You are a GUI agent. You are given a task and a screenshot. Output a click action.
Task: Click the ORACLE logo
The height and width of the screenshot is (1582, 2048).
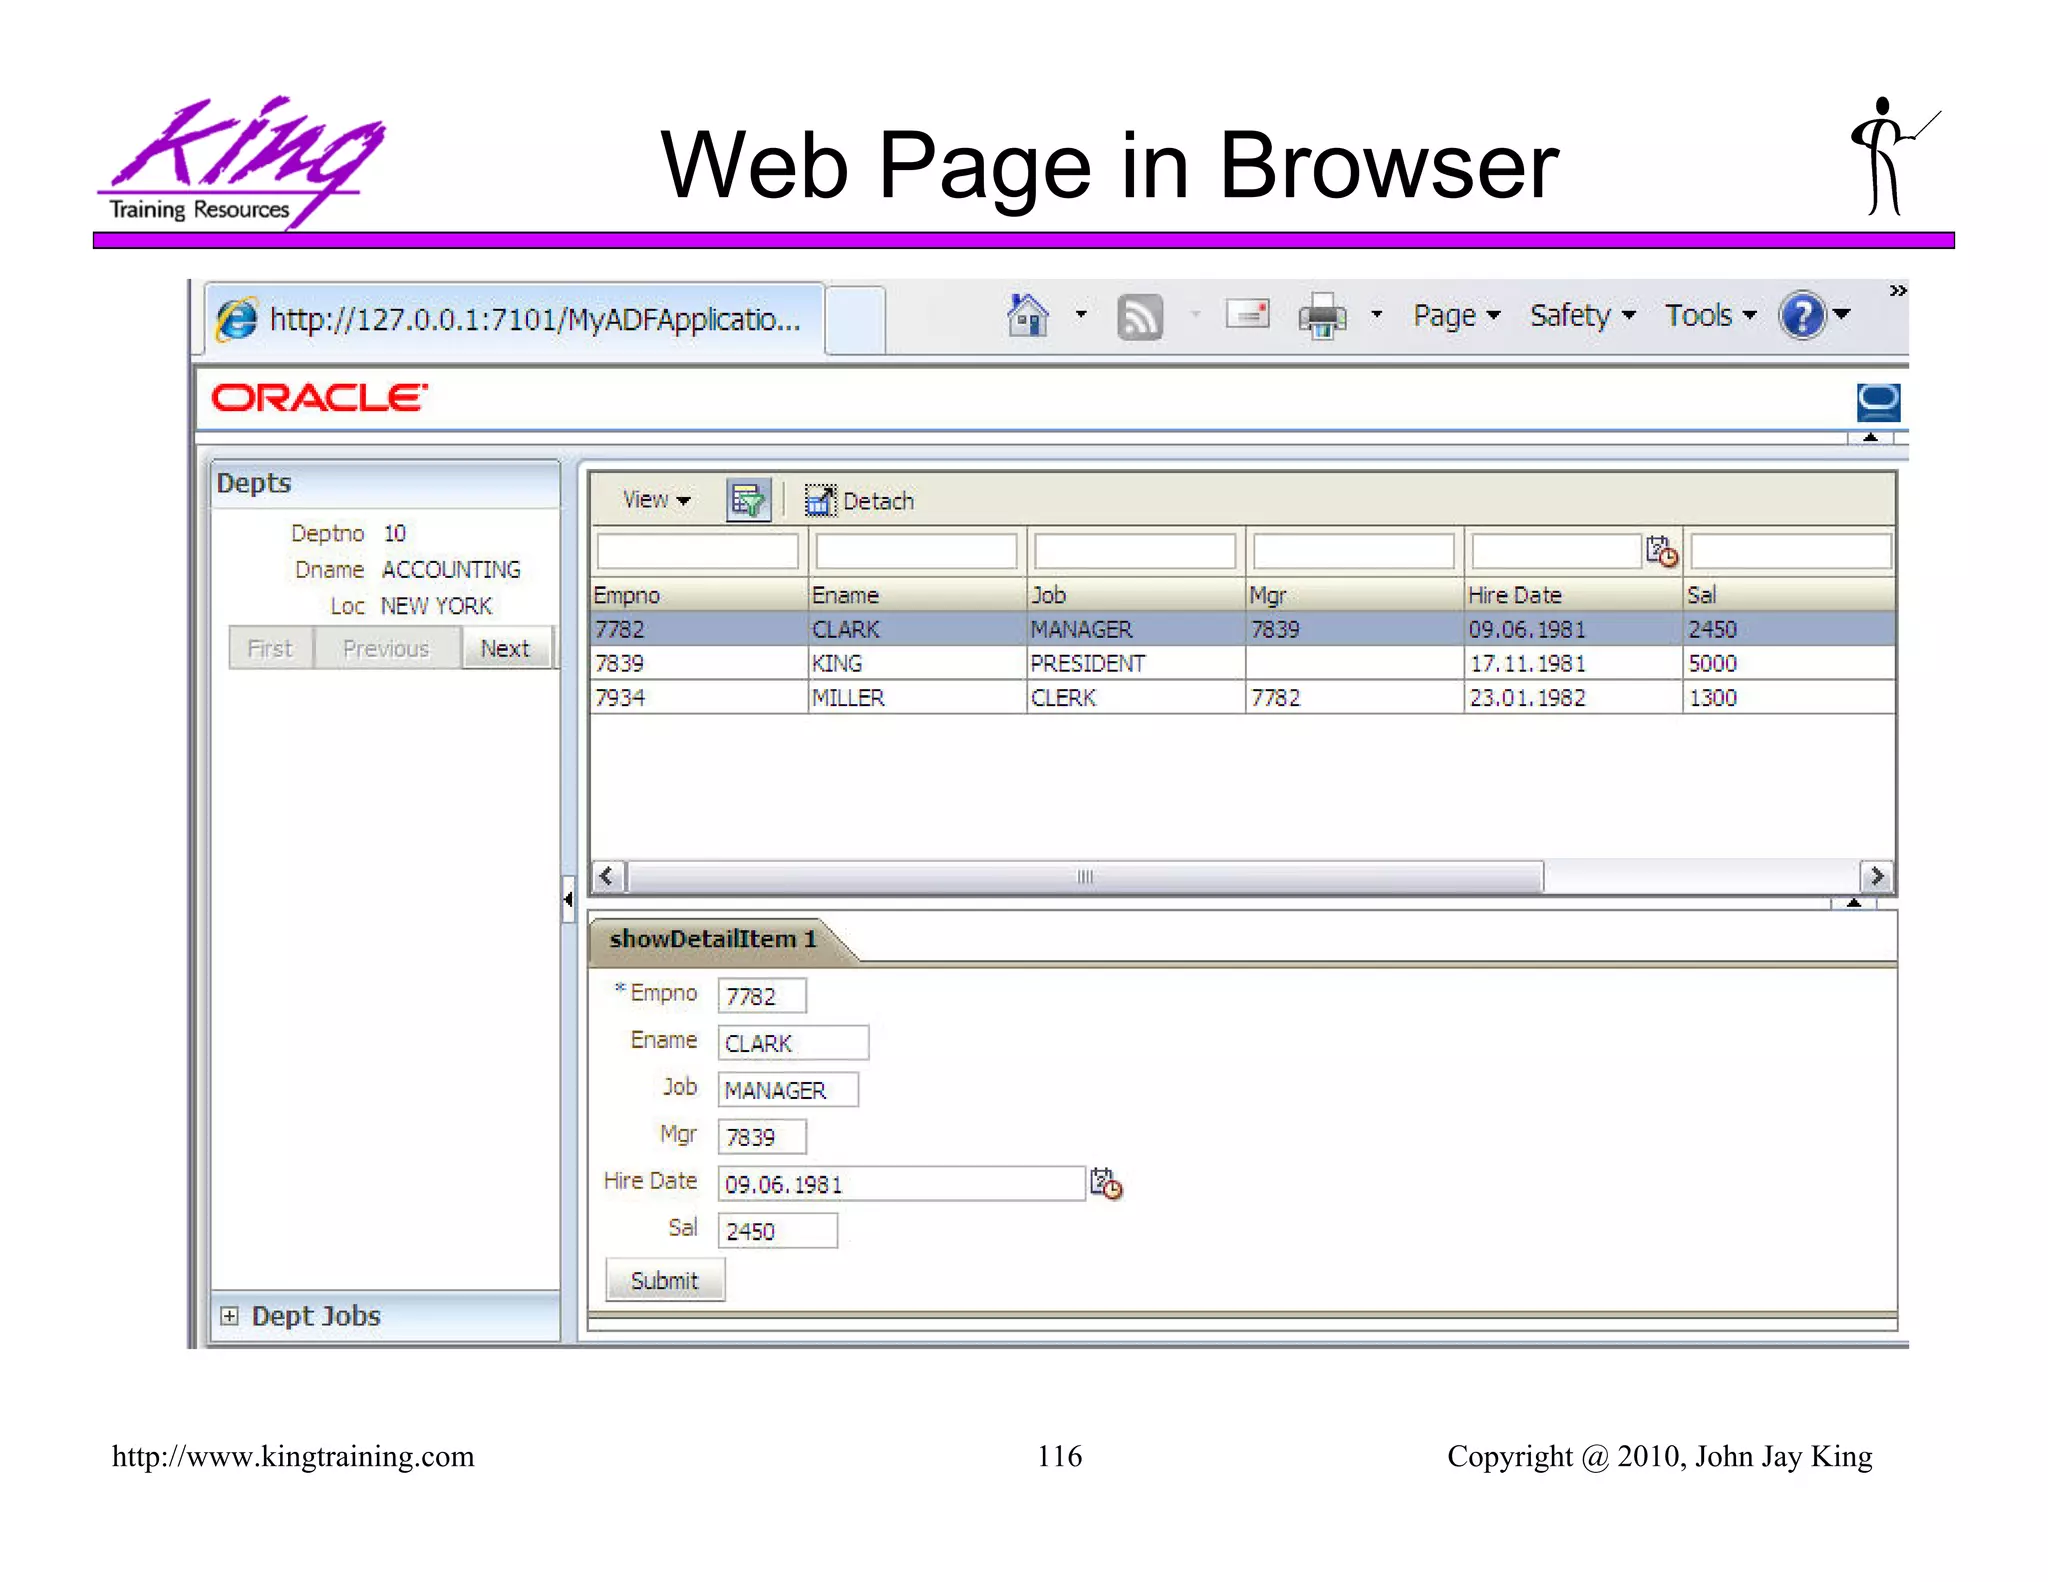point(319,398)
